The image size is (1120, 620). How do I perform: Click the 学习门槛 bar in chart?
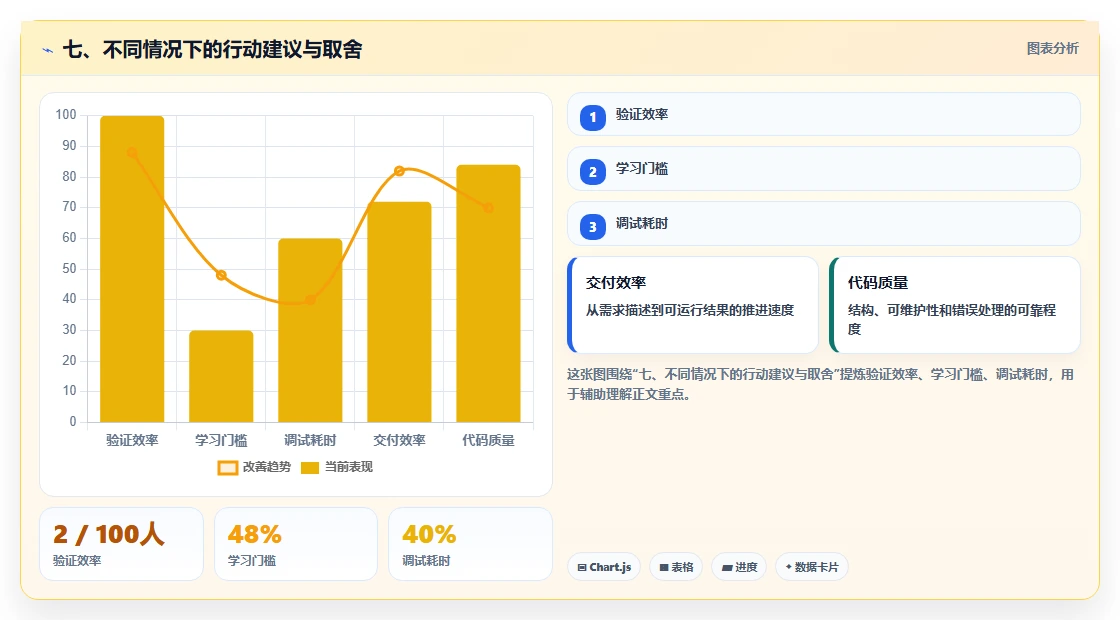(221, 376)
